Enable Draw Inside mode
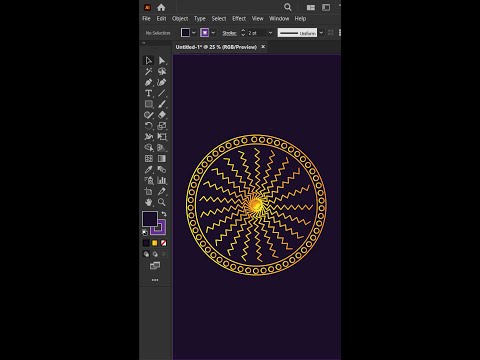Image resolution: width=480 pixels, height=360 pixels. click(x=163, y=254)
